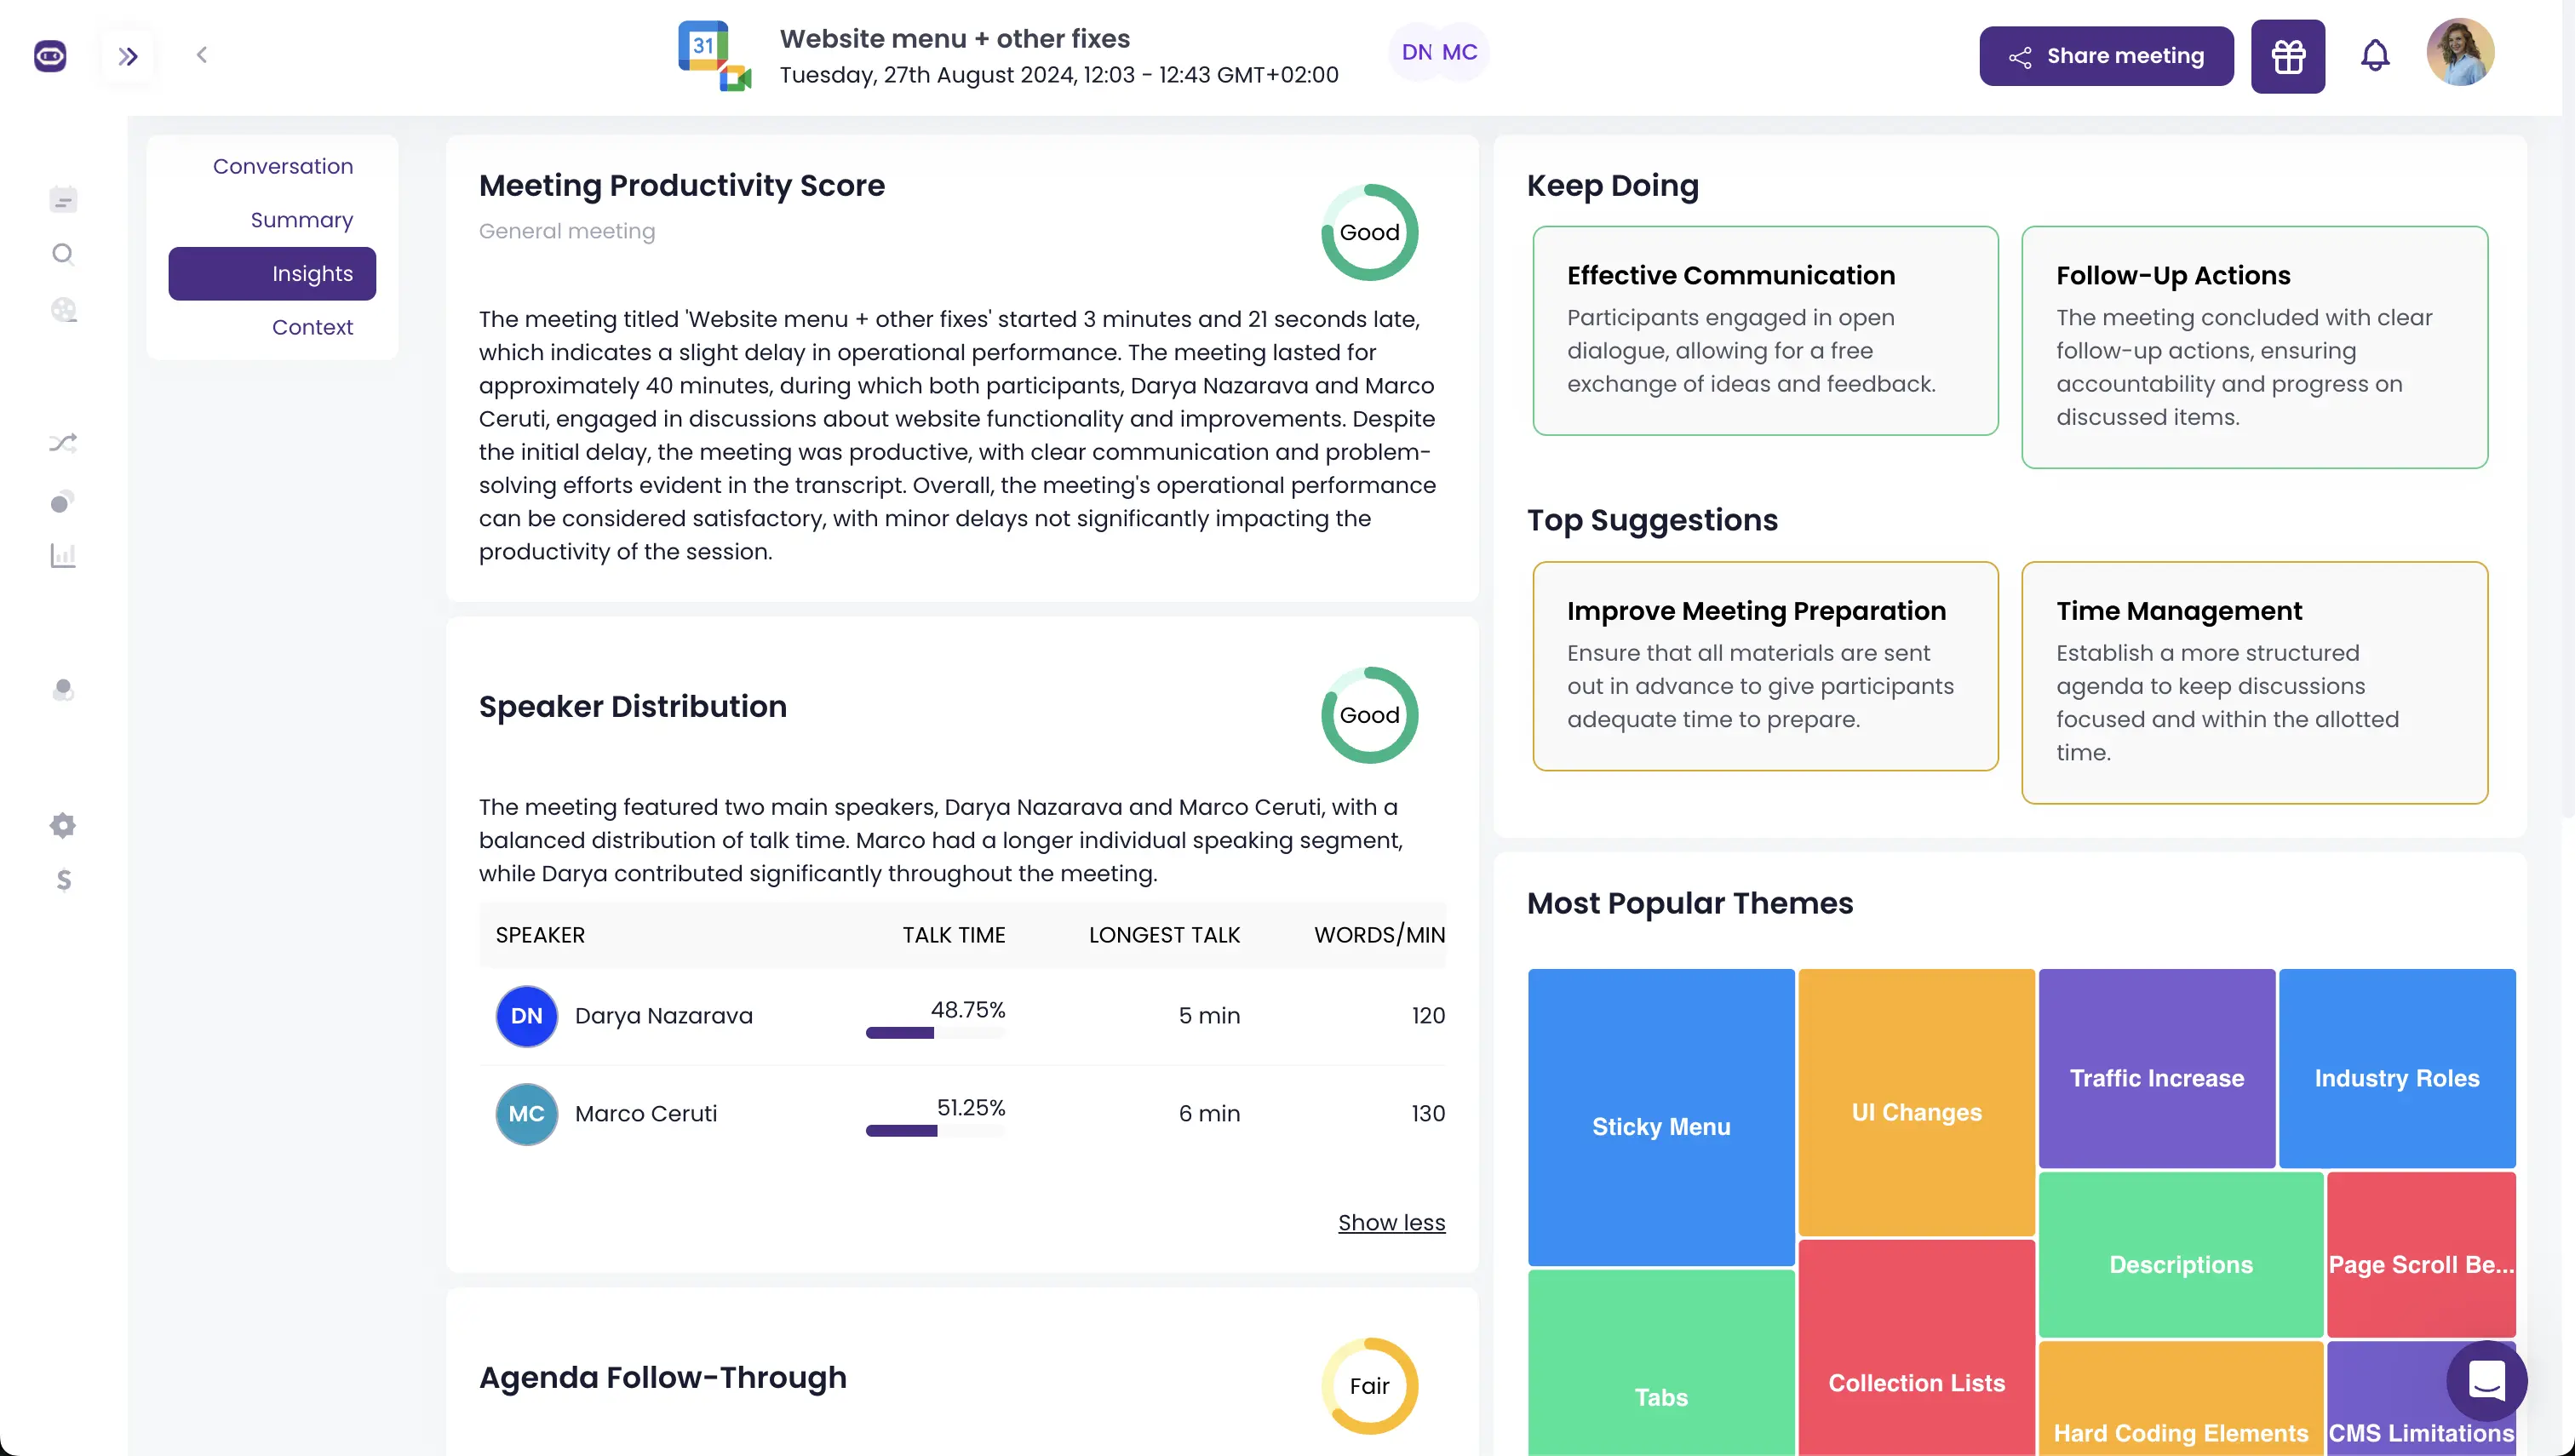The height and width of the screenshot is (1456, 2575).
Task: Open the billing dollar icon
Action: coord(63,880)
